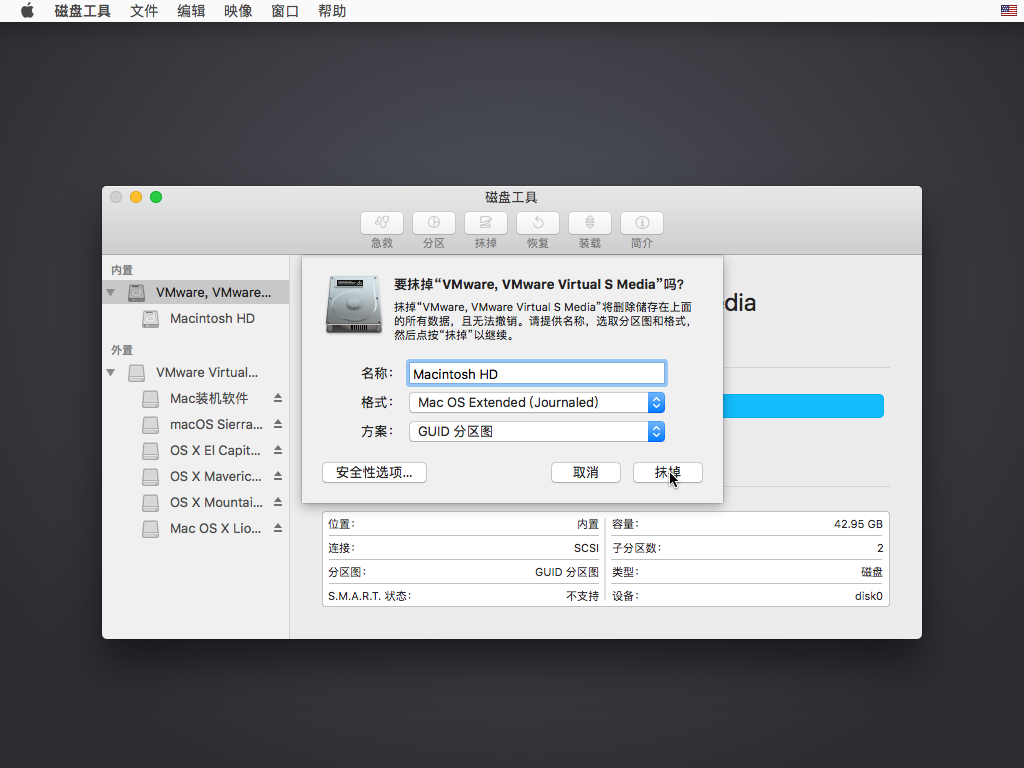Select the VMware internal disk icon in the sidebar
The height and width of the screenshot is (768, 1024).
pos(136,293)
